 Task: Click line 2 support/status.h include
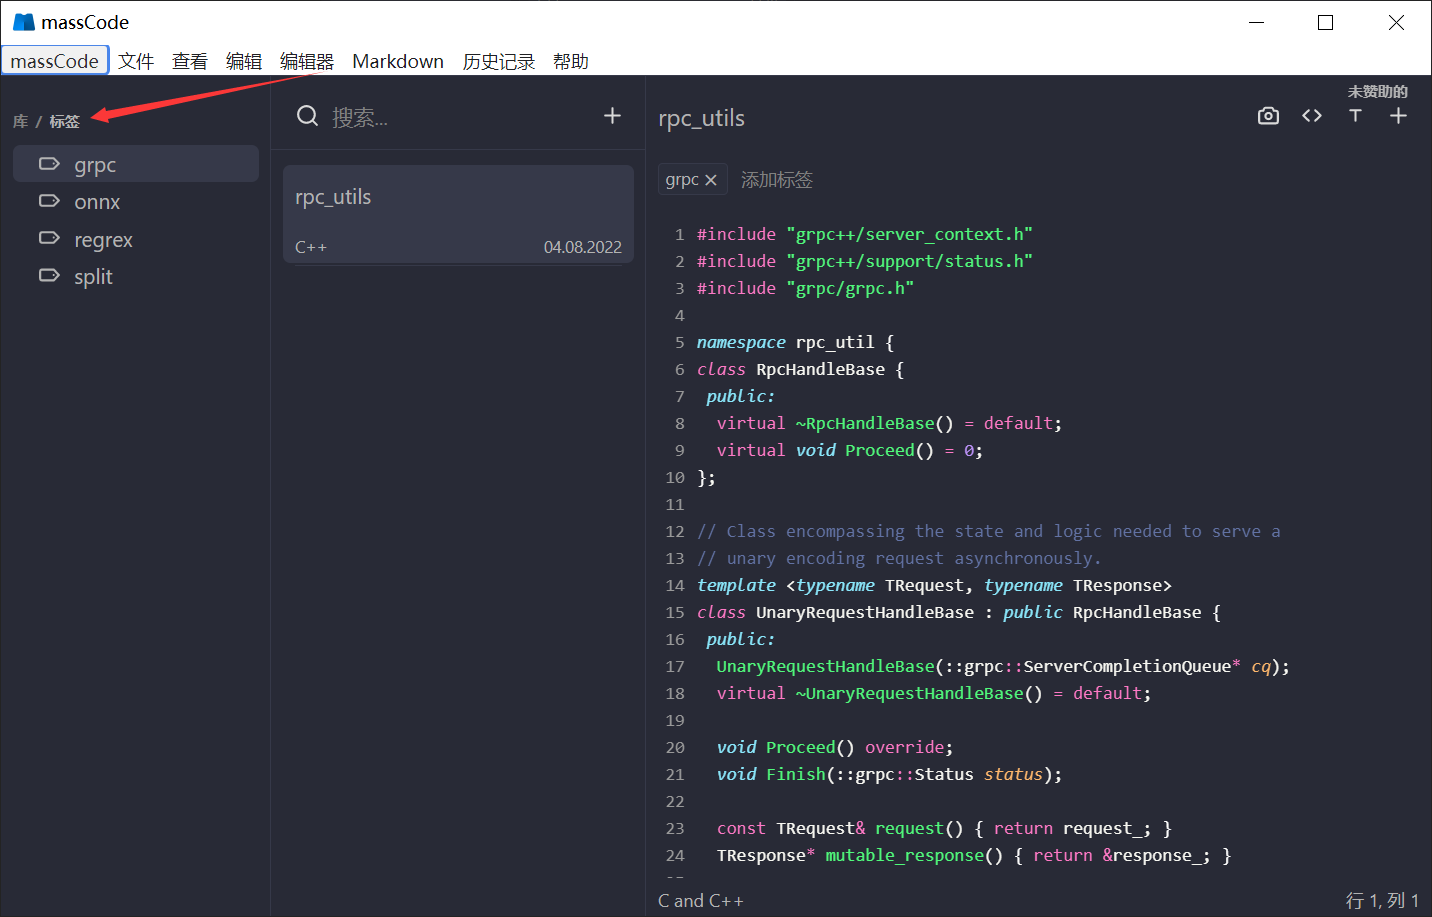(865, 261)
